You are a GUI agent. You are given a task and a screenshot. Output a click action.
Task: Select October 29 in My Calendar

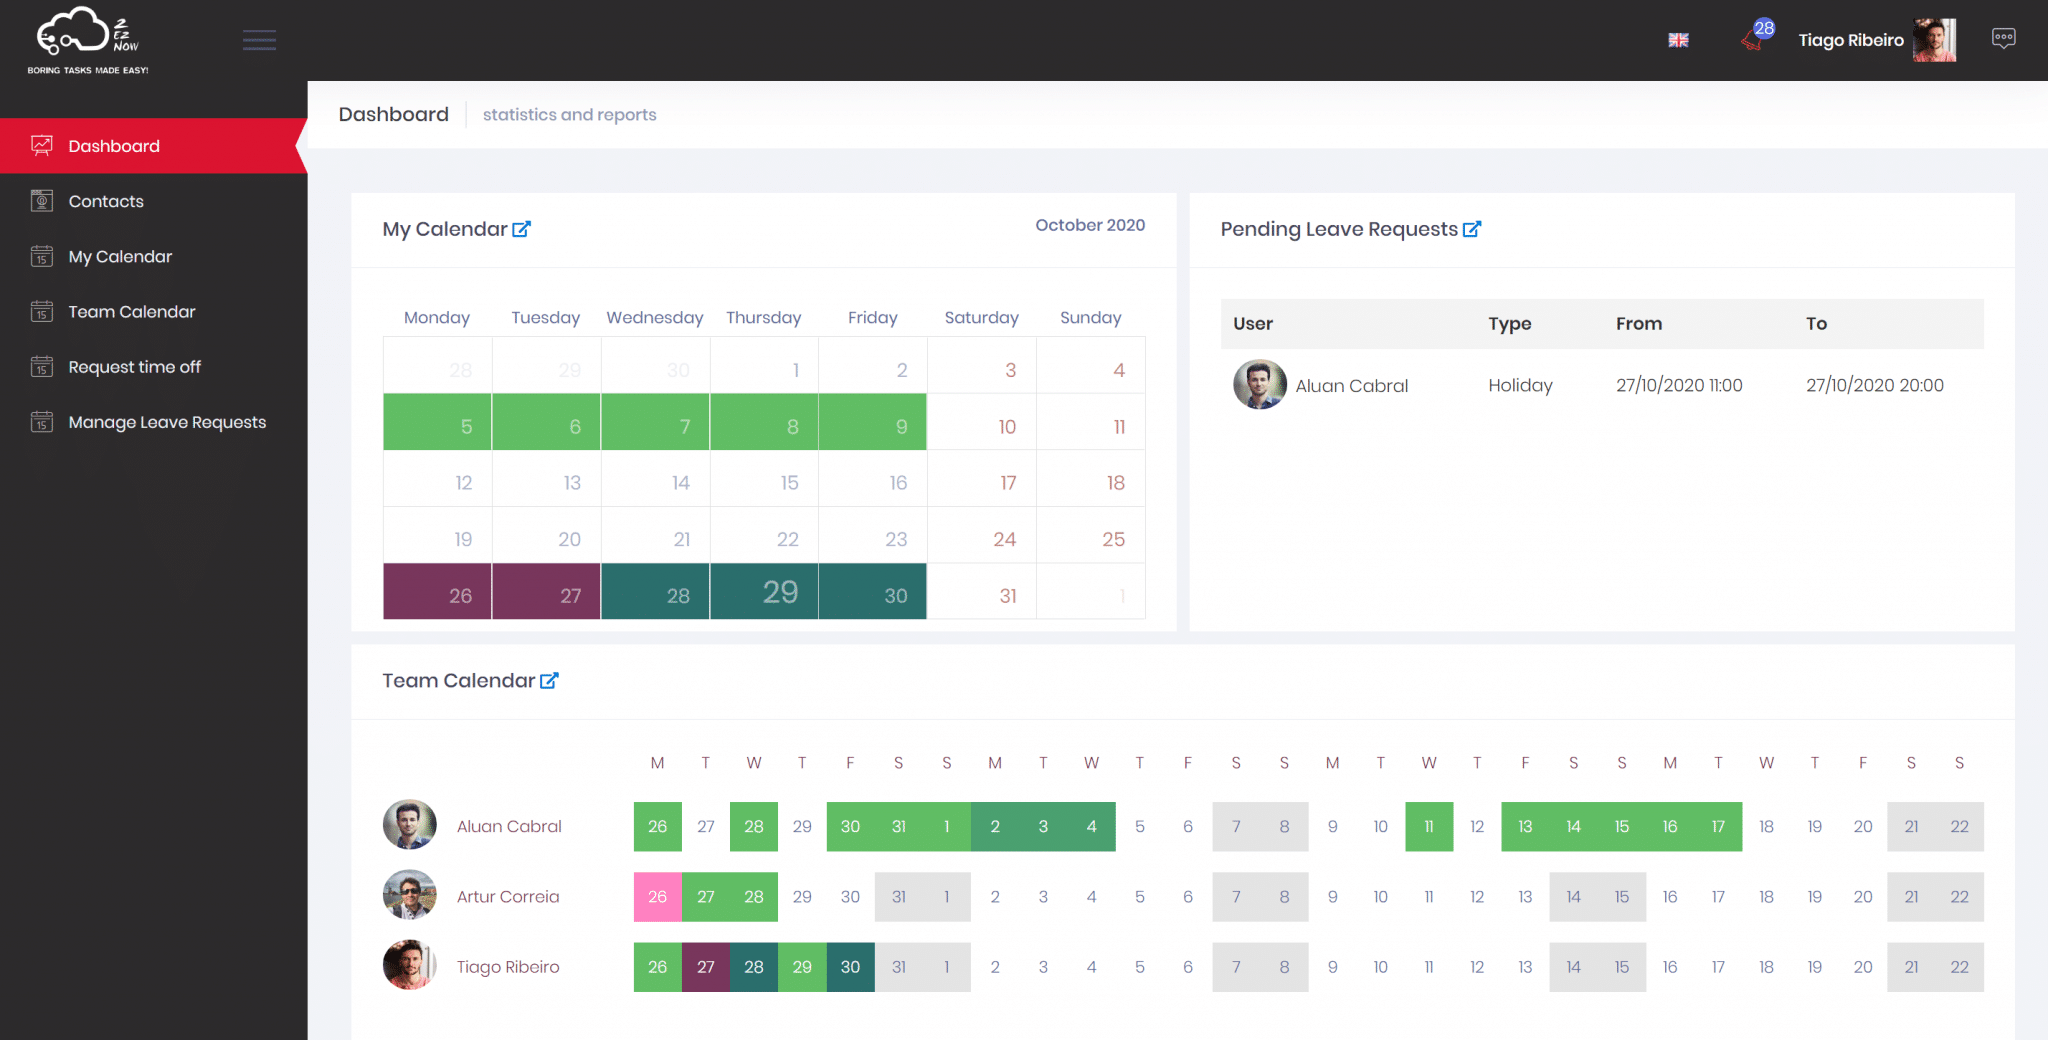coord(764,592)
